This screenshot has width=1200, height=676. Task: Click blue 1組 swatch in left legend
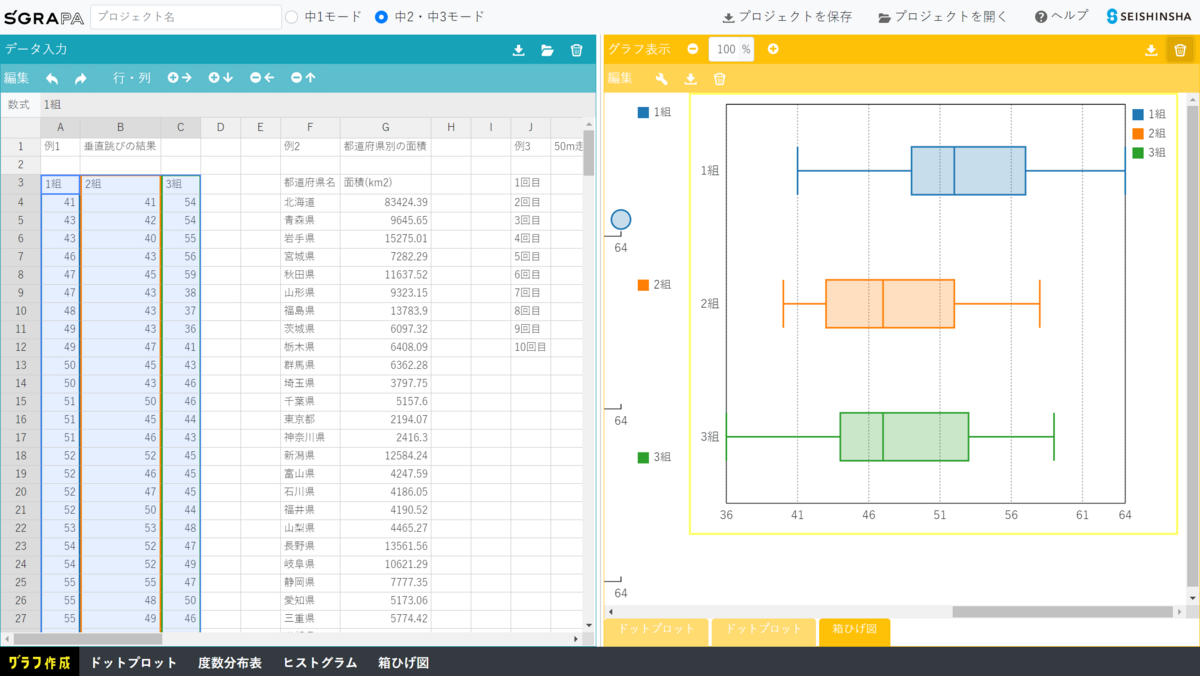644,113
